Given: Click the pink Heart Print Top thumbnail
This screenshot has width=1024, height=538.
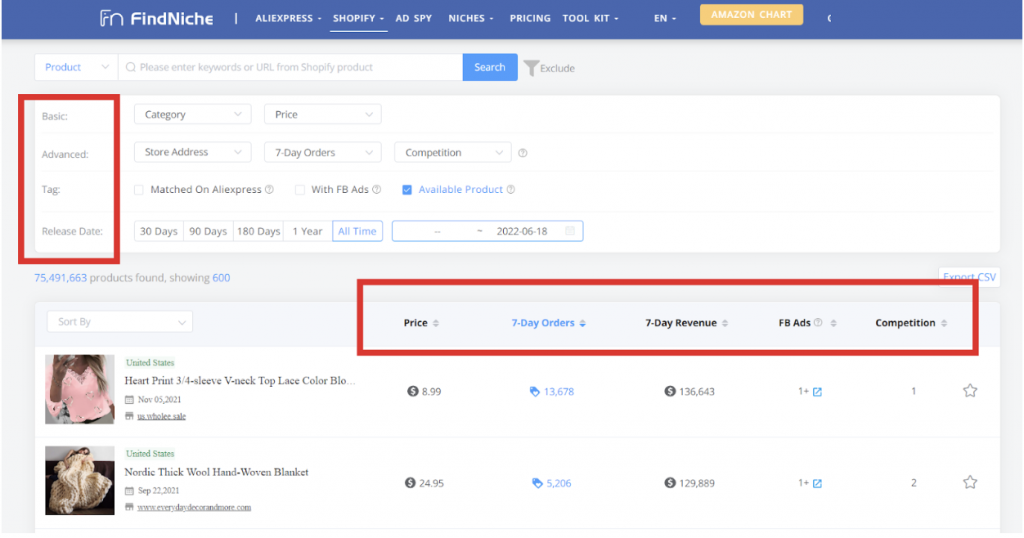Looking at the screenshot, I should (80, 389).
